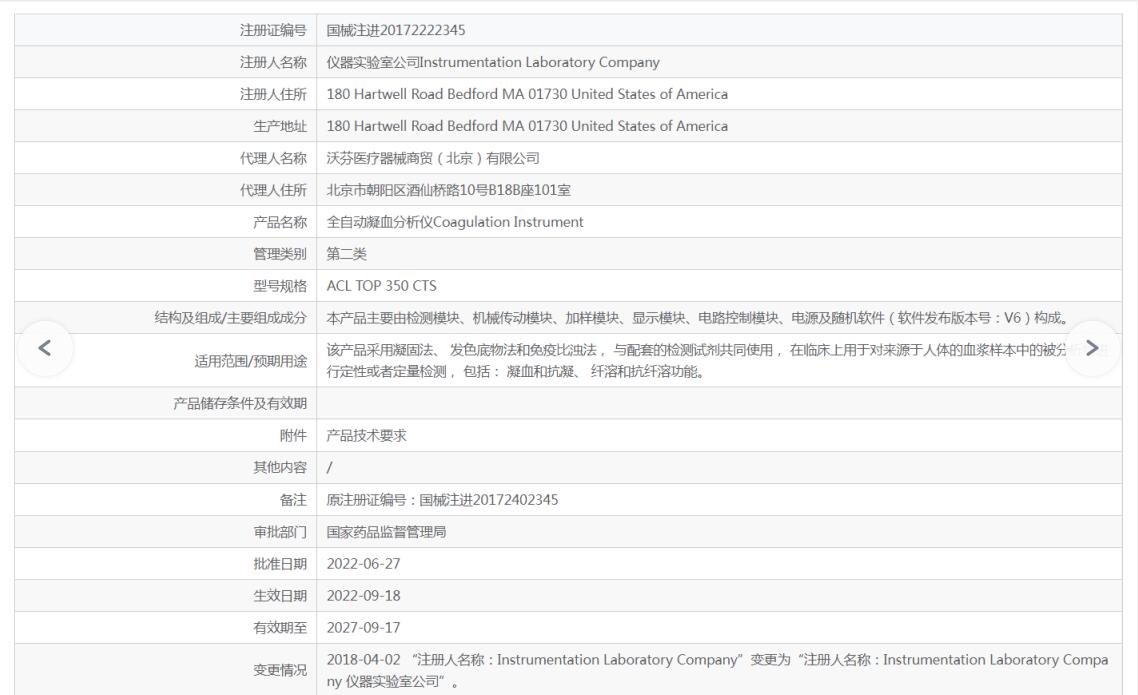Go to next record with right arrow
The image size is (1138, 695).
(x=1092, y=348)
